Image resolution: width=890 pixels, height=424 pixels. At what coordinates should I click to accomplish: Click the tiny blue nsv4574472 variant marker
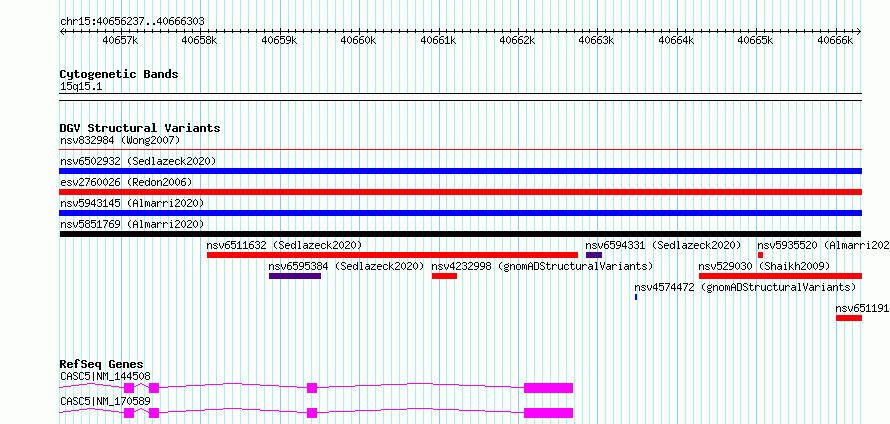[x=636, y=297]
